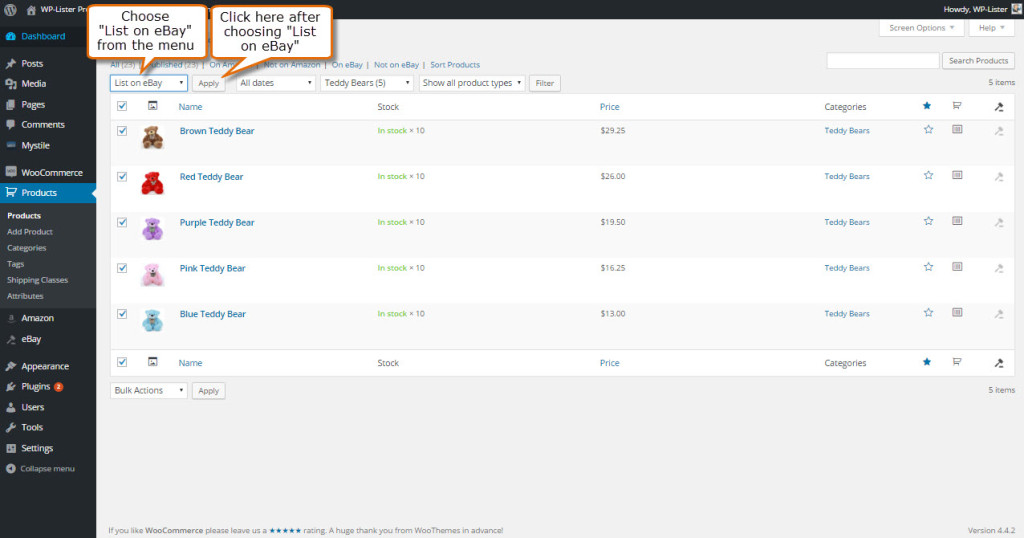The image size is (1024, 538).
Task: Click eBay hammer icon for Blue Teddy Bear
Action: click(x=999, y=314)
